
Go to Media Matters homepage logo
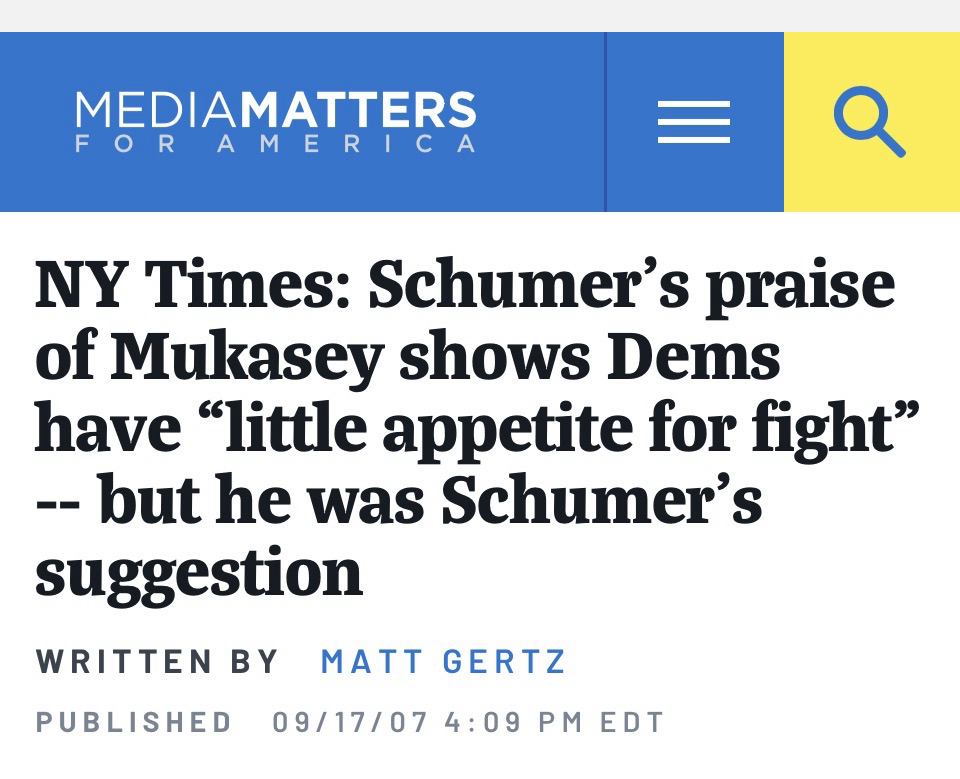[x=275, y=122]
